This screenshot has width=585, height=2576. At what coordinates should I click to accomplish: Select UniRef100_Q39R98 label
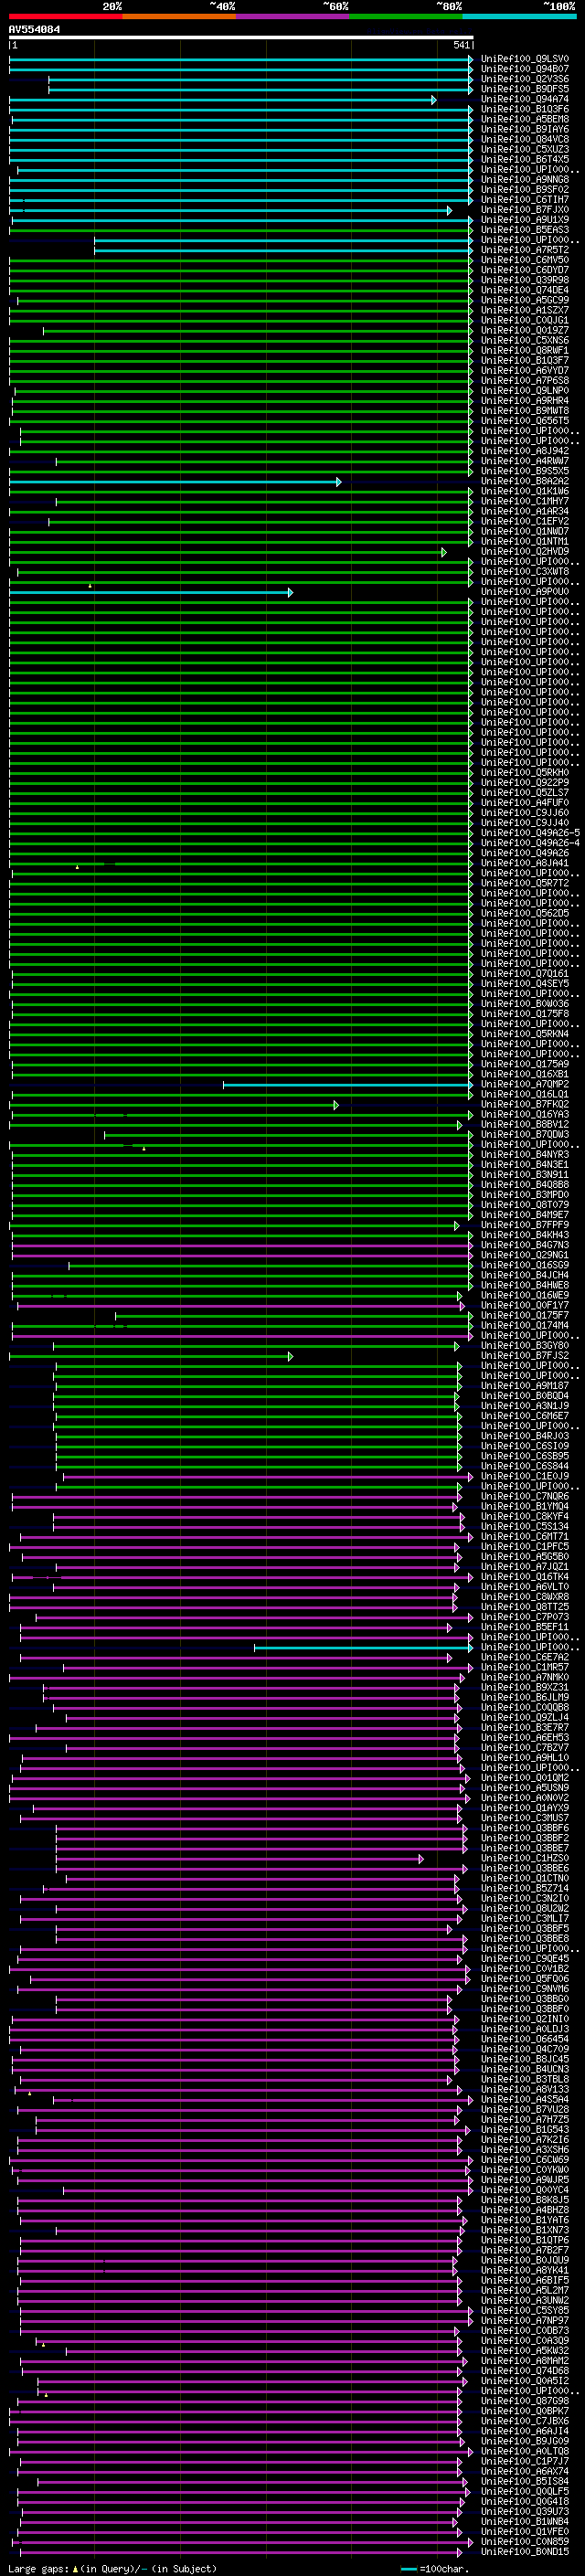pos(524,280)
